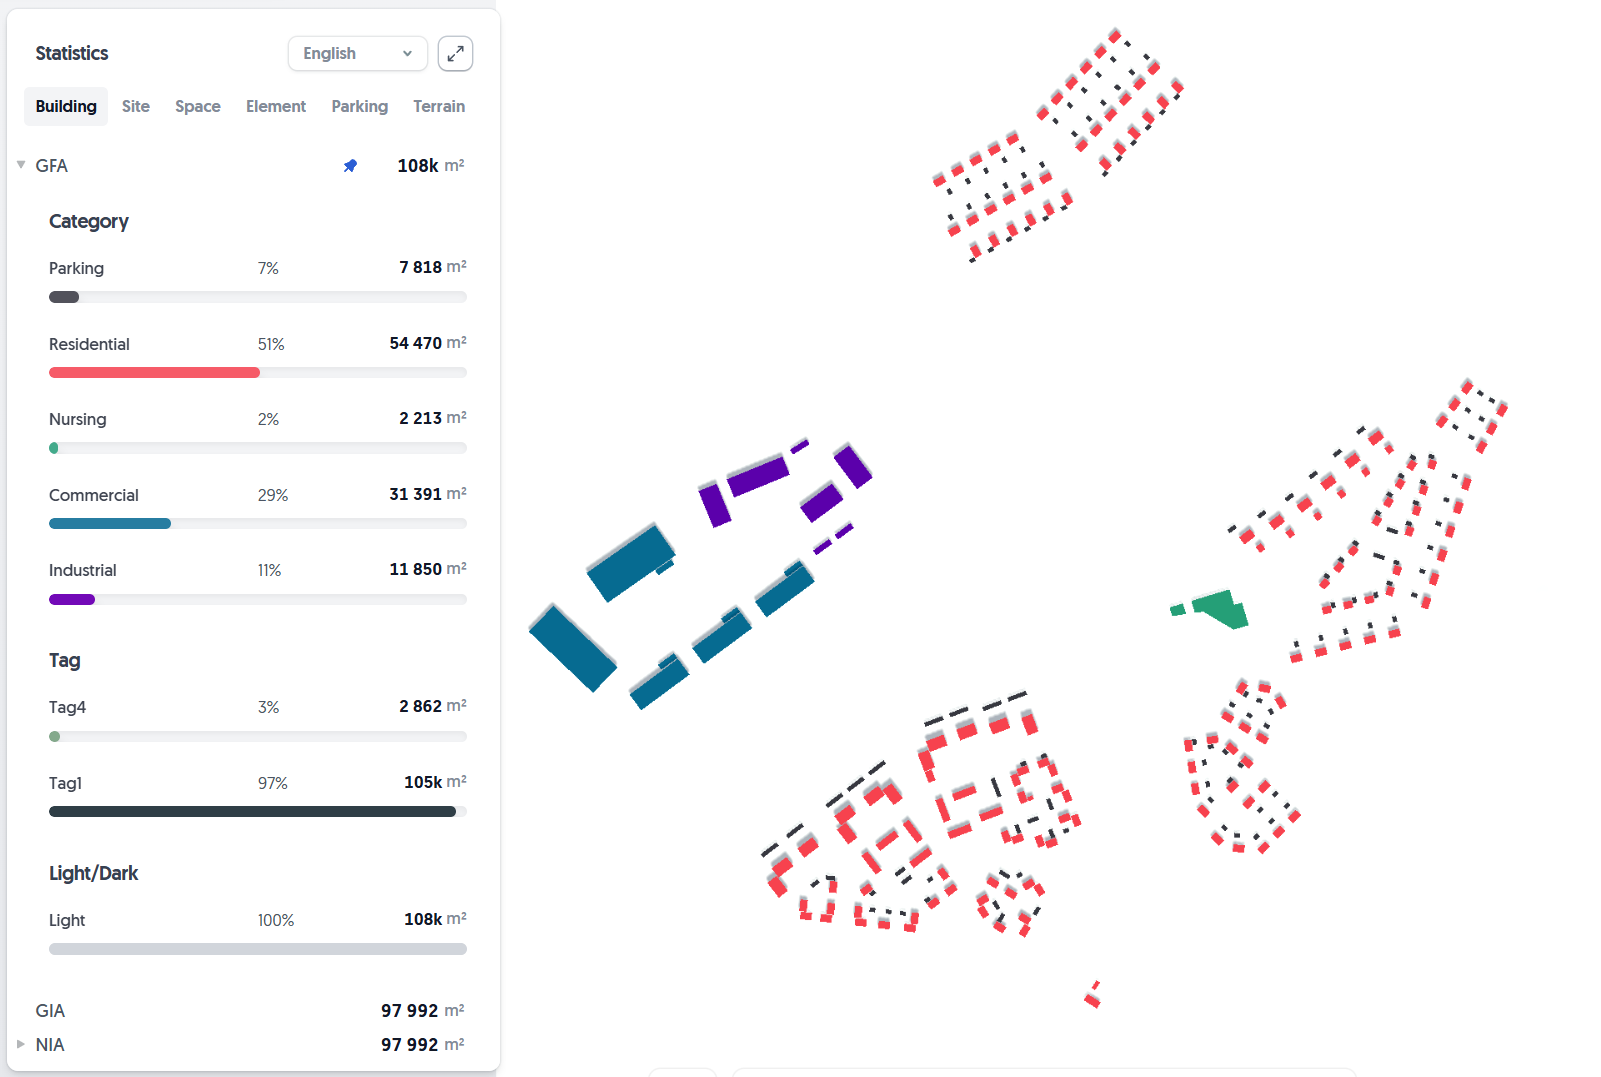Click the 7 818 m² parking value
Screen dimensions: 1601x1077
coord(433,267)
